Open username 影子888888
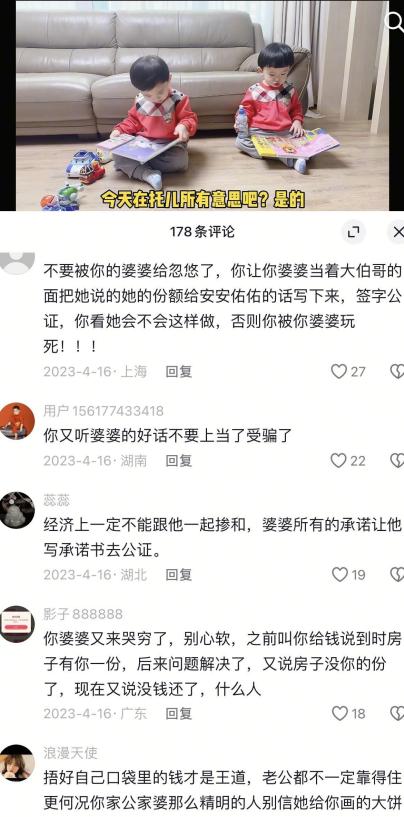The width and height of the screenshot is (404, 817). 83,614
